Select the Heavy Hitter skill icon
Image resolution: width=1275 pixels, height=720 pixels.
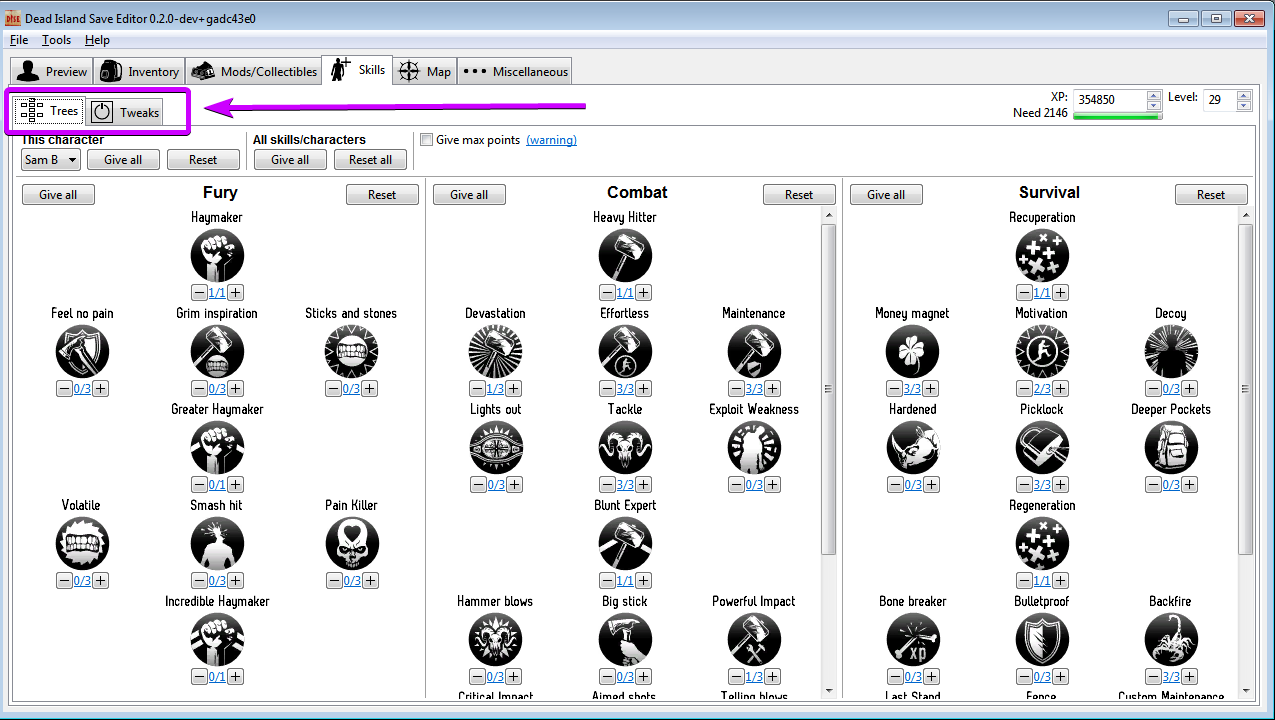click(625, 255)
